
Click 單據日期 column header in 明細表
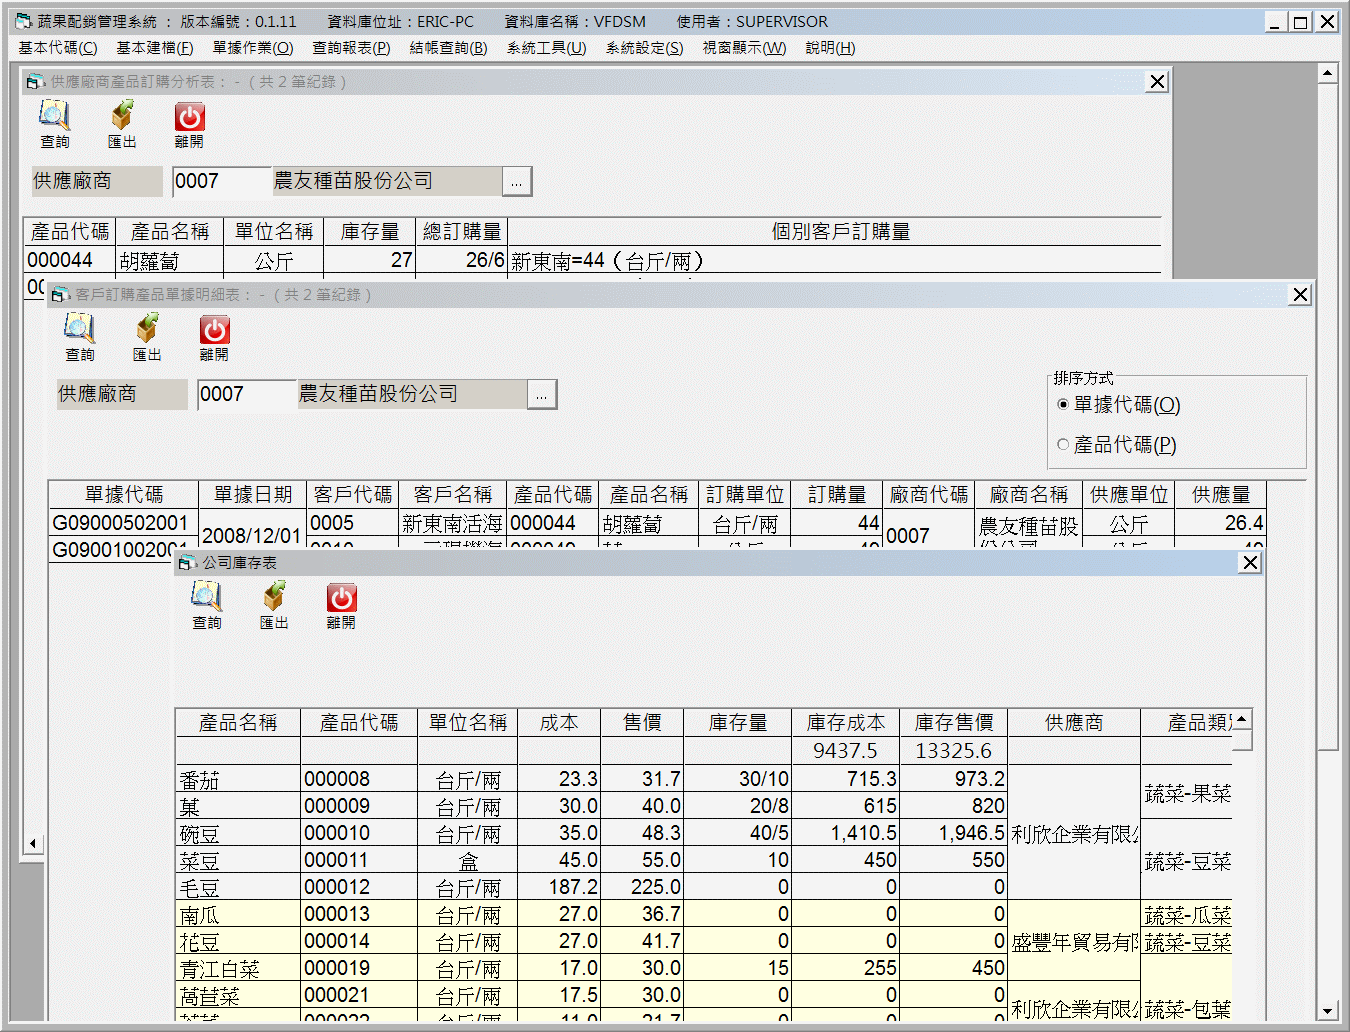[252, 495]
